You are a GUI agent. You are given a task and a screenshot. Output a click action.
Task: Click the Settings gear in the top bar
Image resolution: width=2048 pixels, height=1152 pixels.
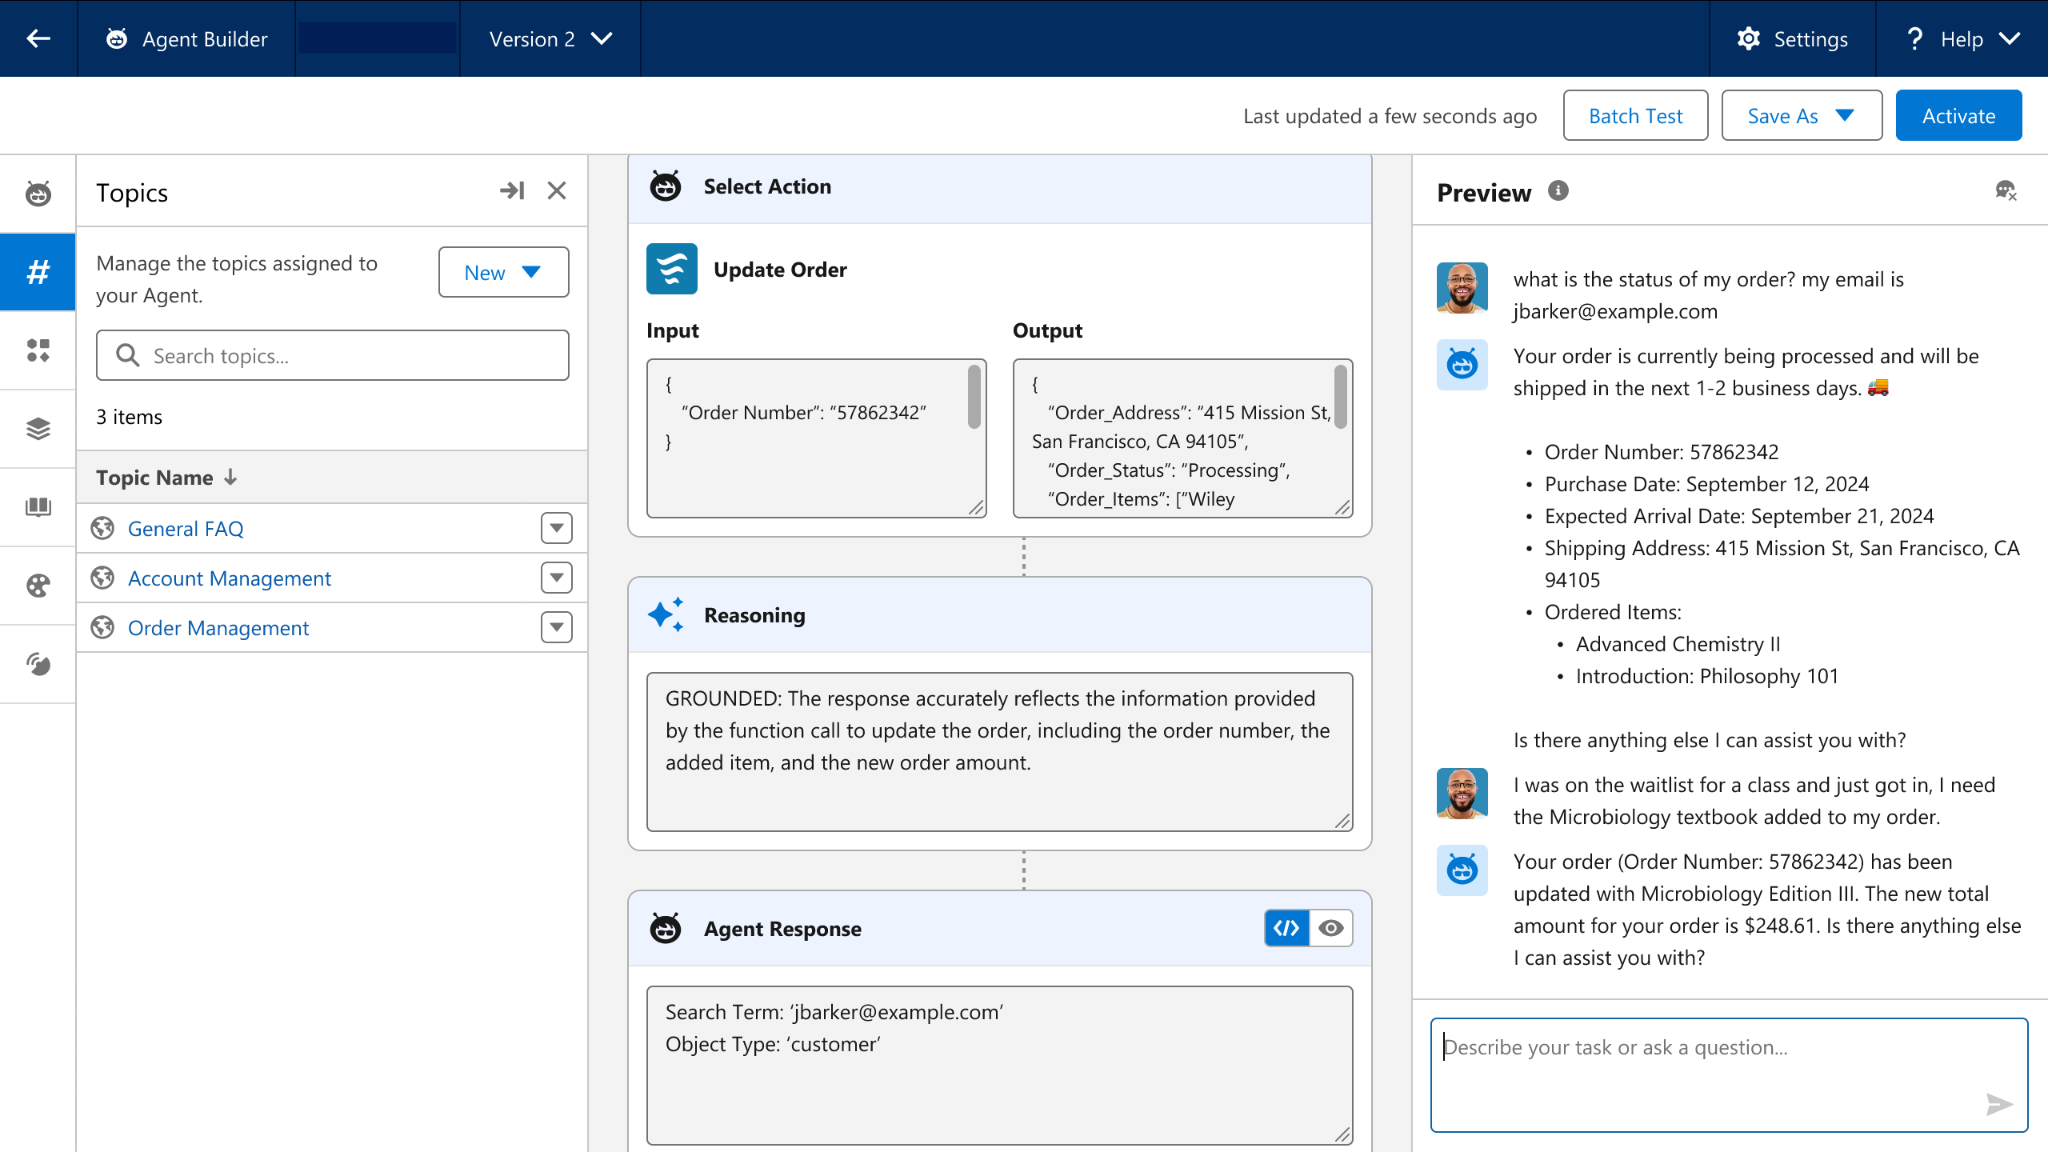coord(1748,39)
